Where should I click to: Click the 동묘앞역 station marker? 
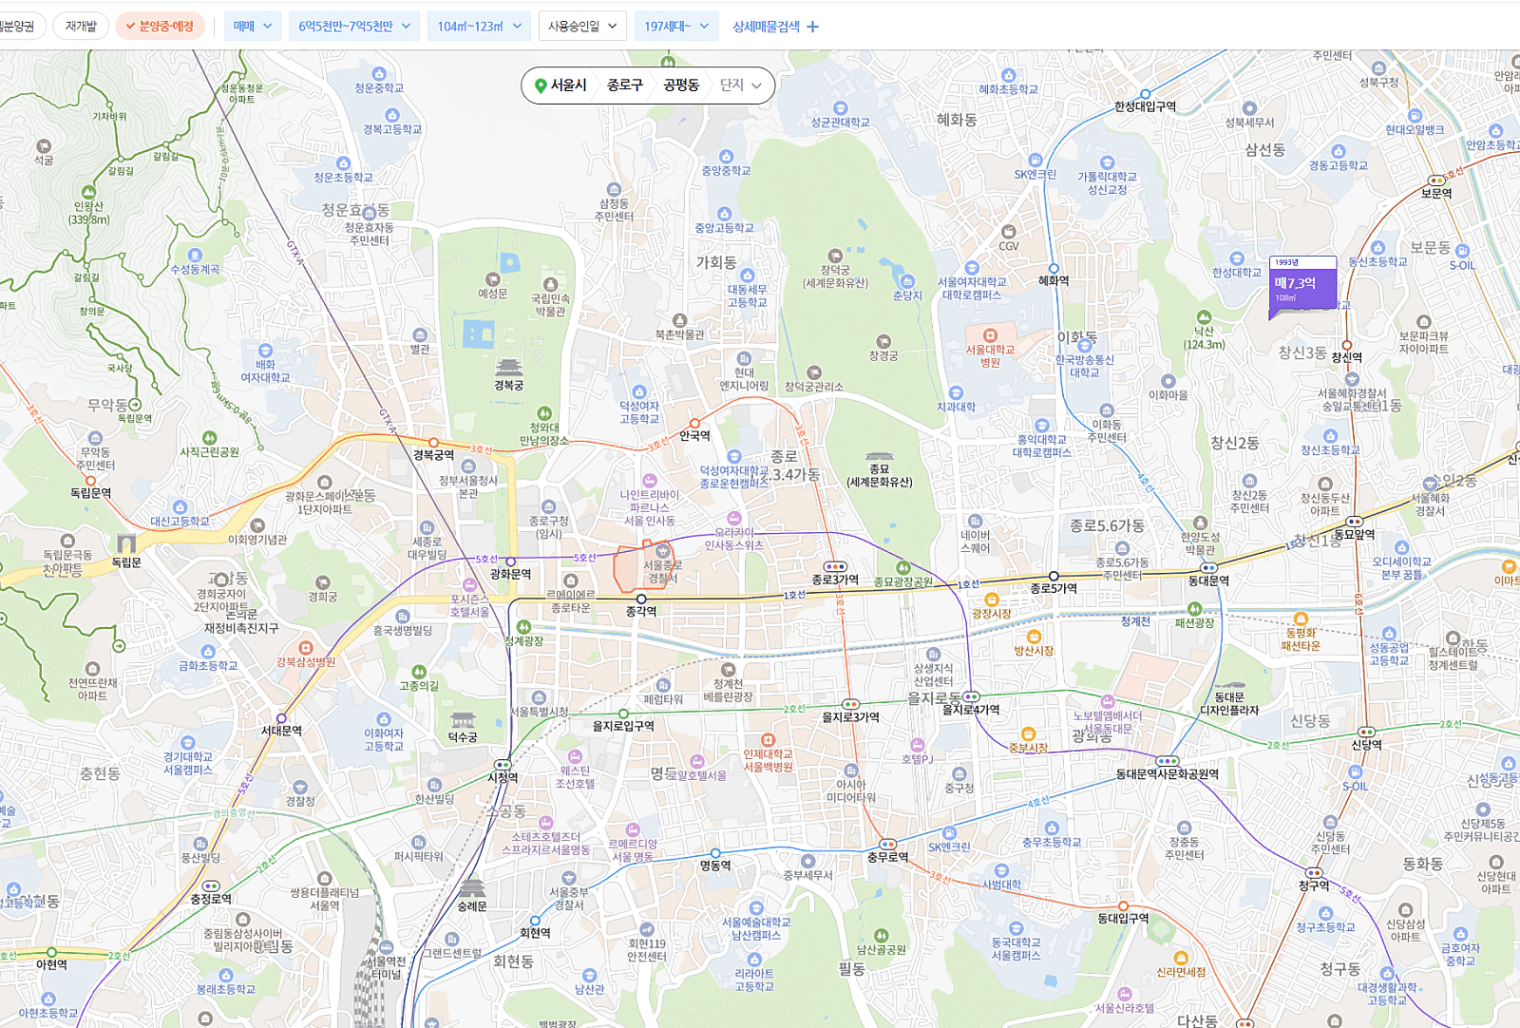point(1353,521)
